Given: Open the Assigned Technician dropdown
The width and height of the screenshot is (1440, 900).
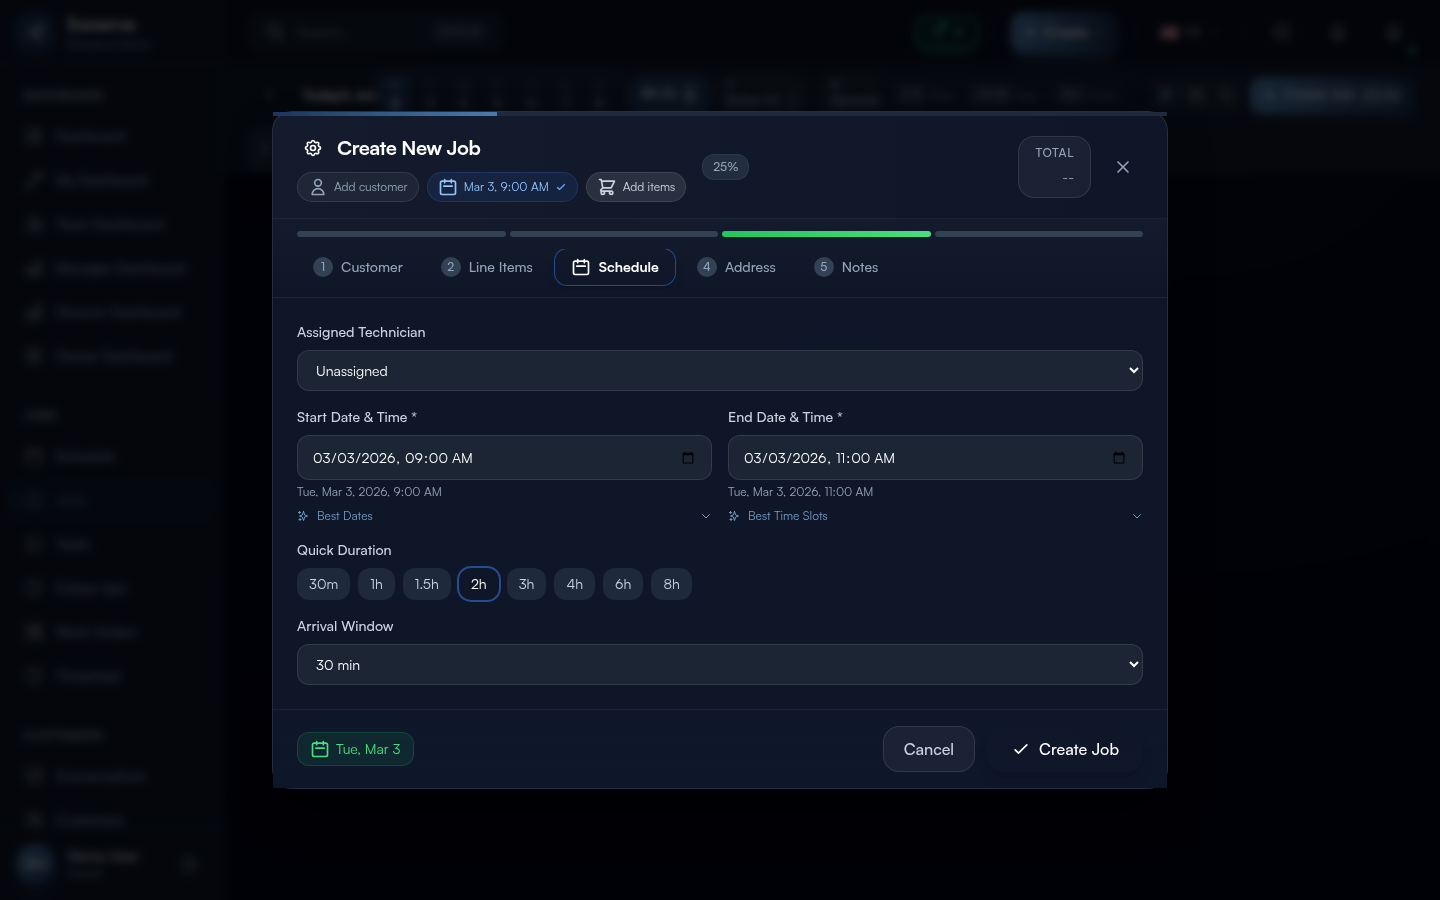Looking at the screenshot, I should [x=719, y=371].
